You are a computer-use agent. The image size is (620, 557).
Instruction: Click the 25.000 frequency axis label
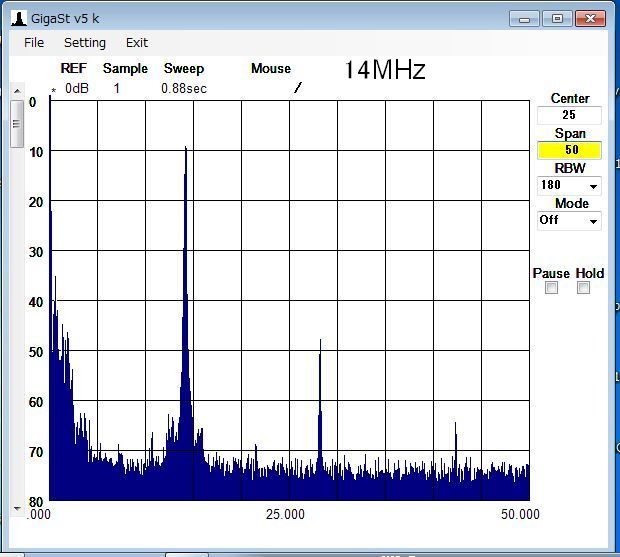tap(285, 514)
